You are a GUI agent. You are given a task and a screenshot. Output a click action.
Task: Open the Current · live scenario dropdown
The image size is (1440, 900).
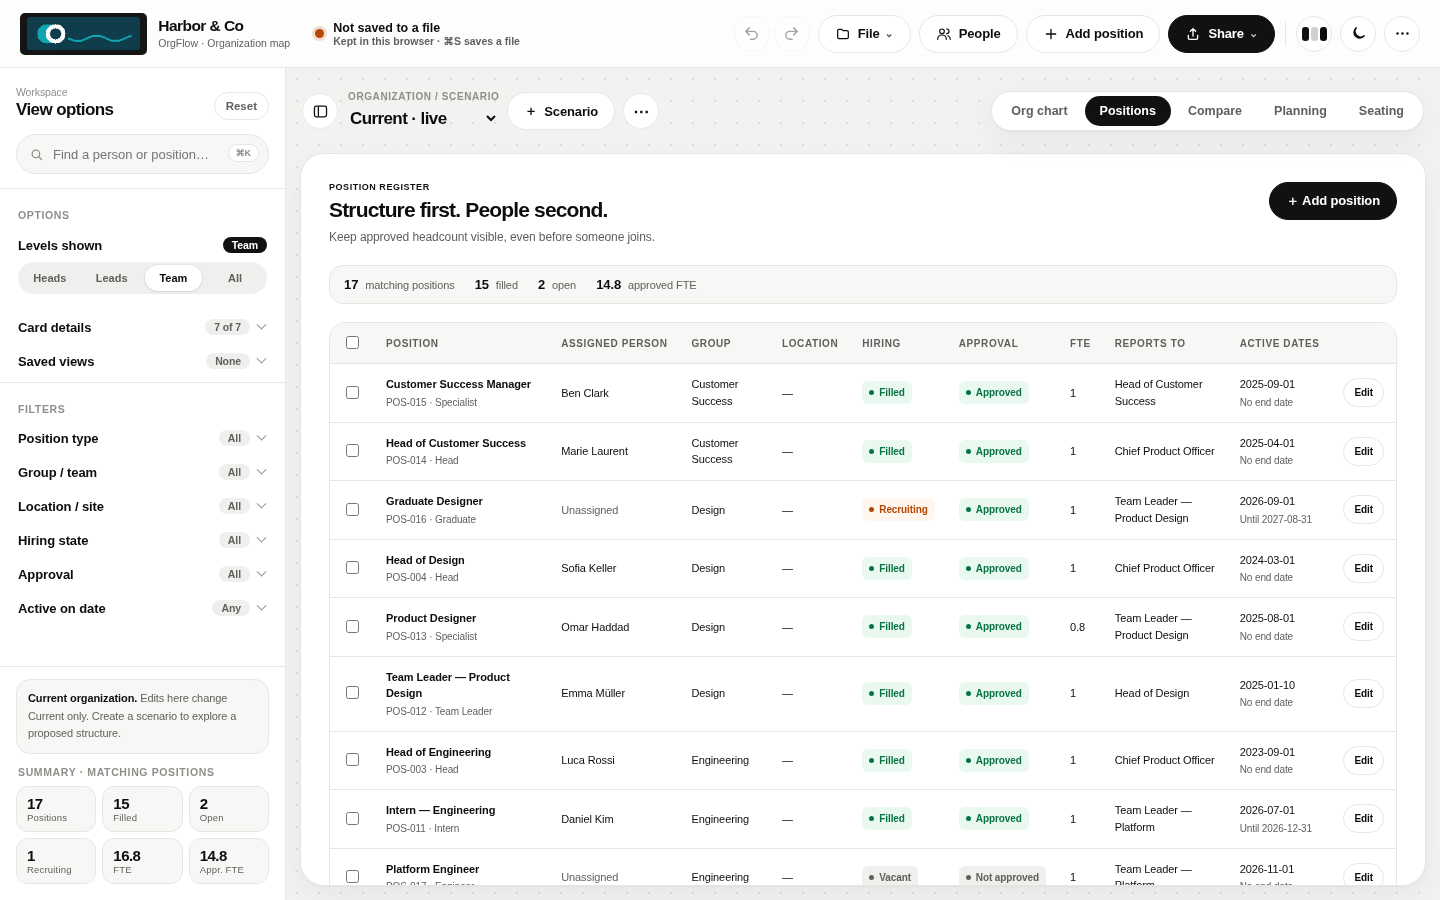pos(423,118)
